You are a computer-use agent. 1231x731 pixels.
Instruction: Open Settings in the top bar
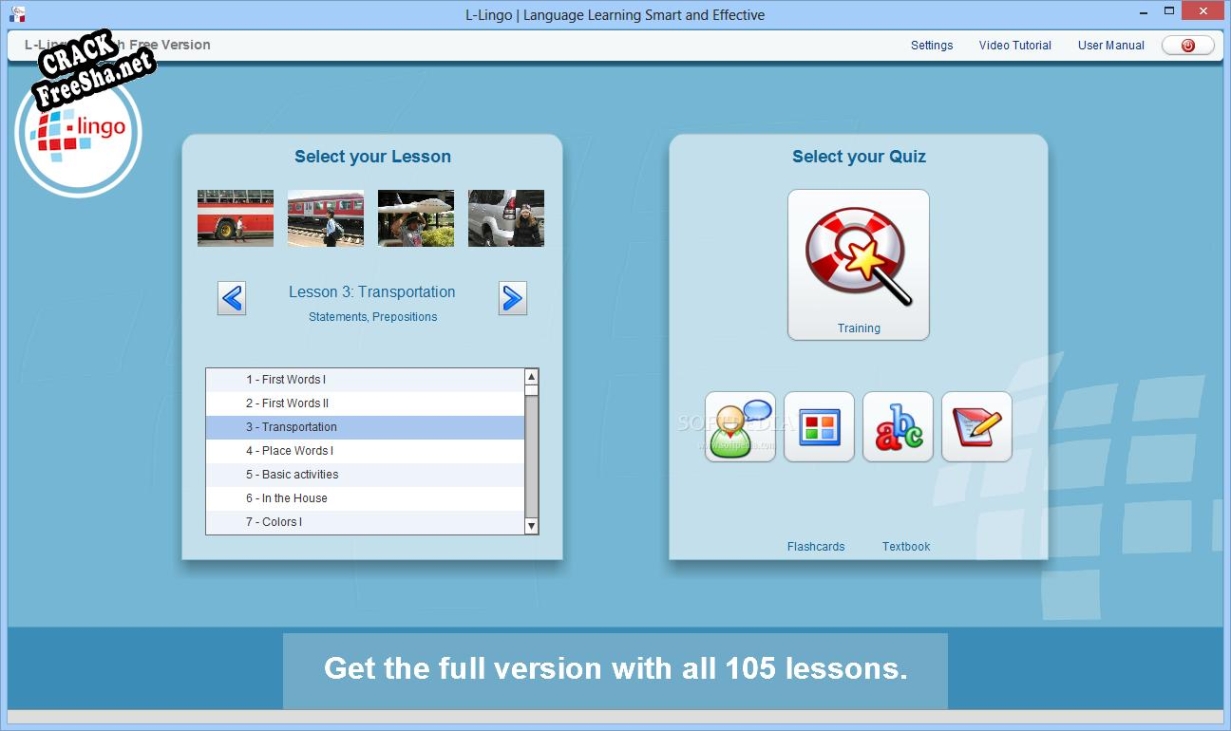(x=931, y=45)
